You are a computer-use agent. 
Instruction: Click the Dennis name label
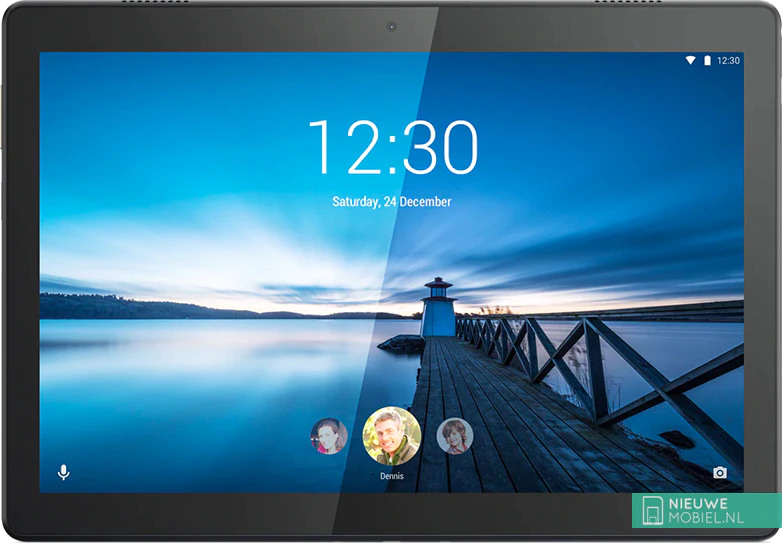tap(392, 476)
